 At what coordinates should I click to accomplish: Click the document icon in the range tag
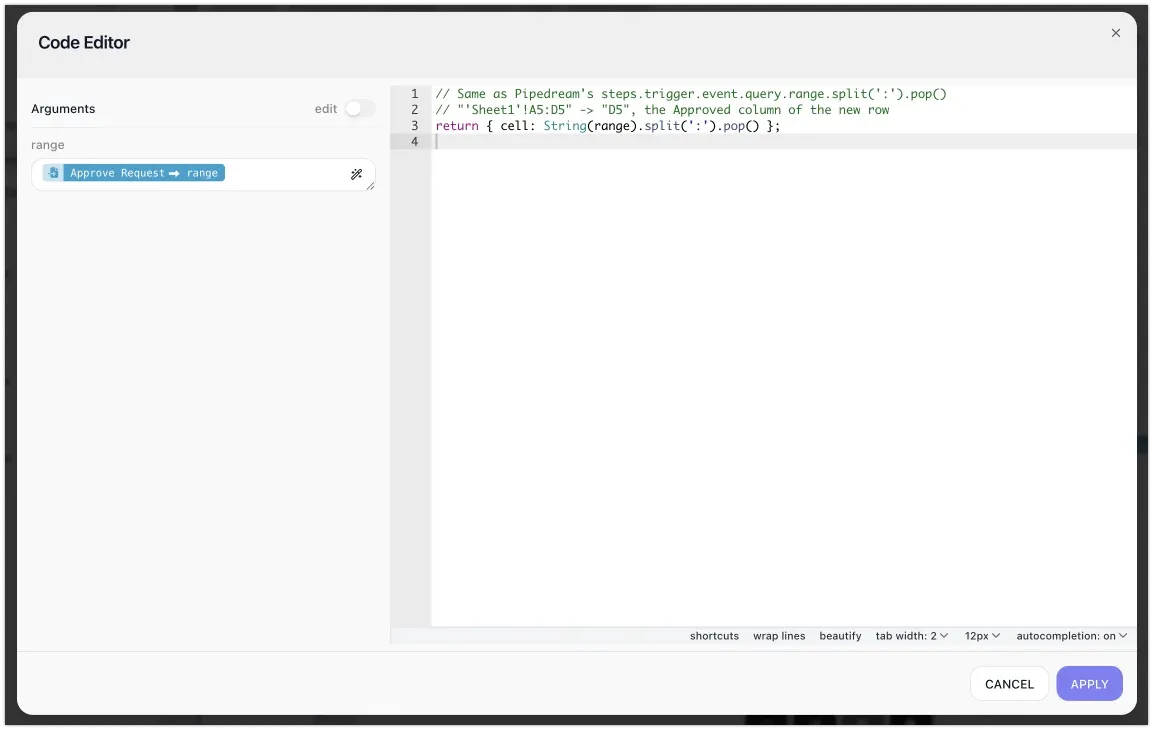click(53, 173)
